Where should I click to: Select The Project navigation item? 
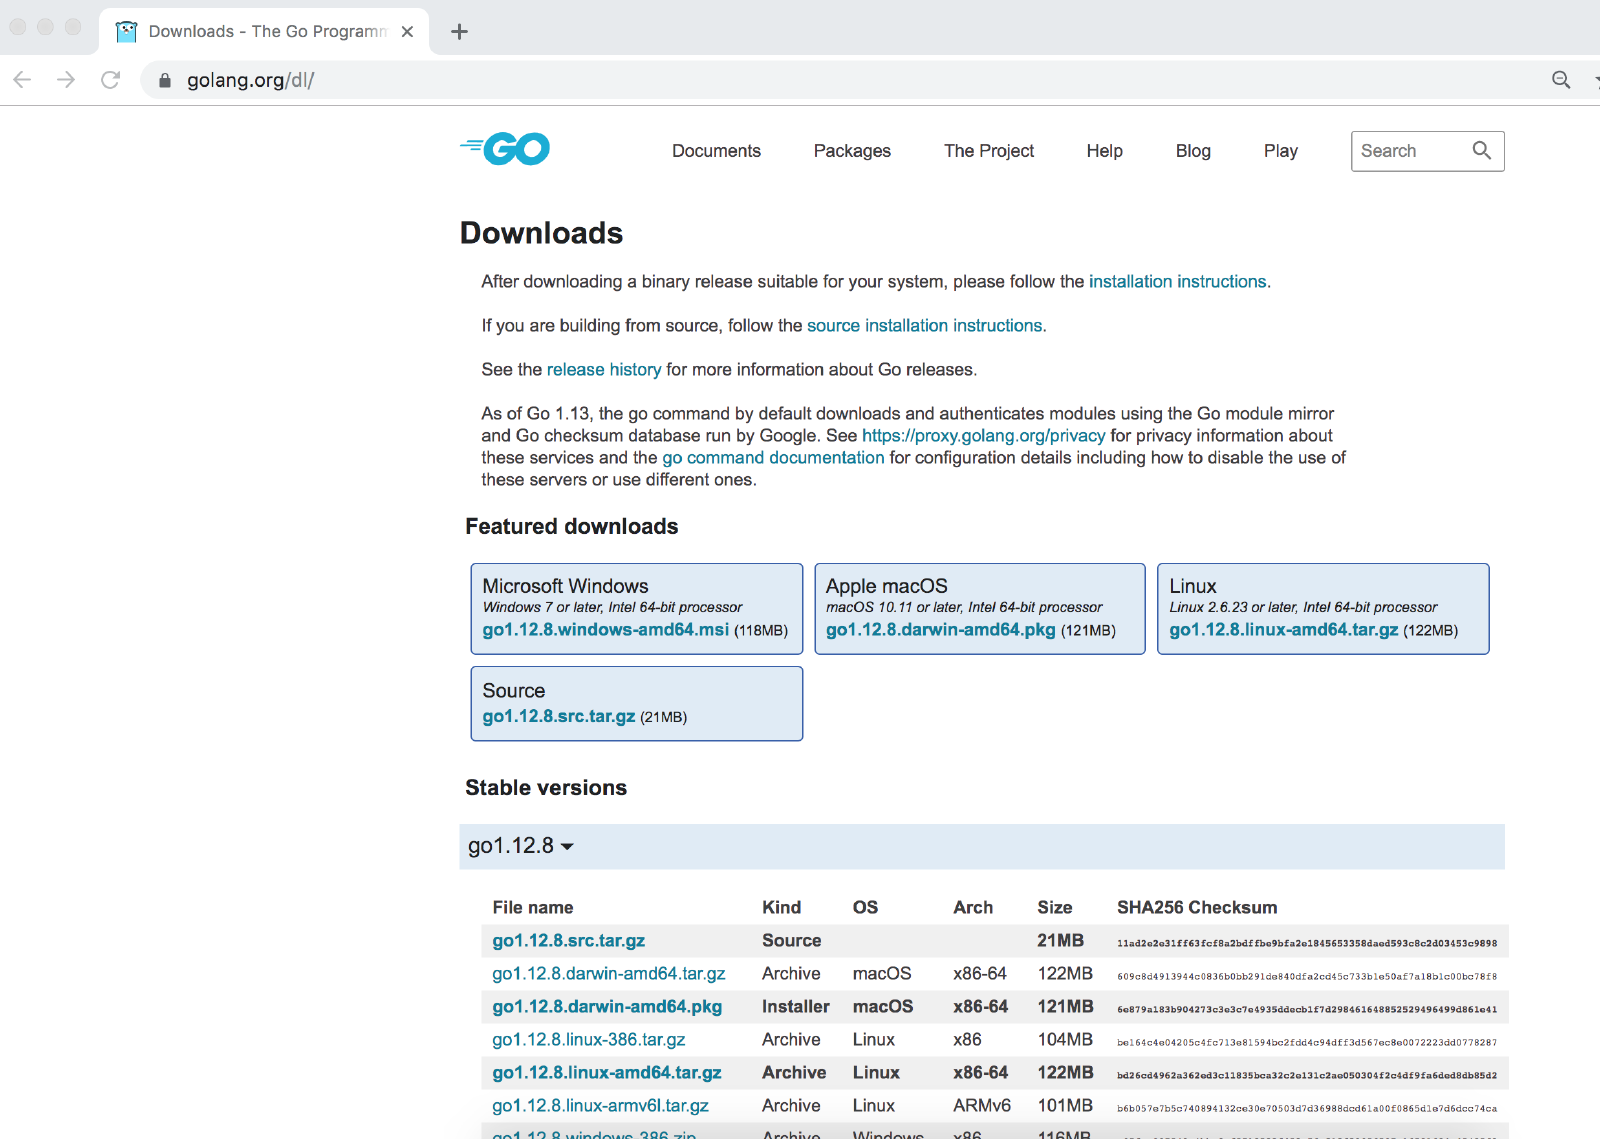[988, 151]
